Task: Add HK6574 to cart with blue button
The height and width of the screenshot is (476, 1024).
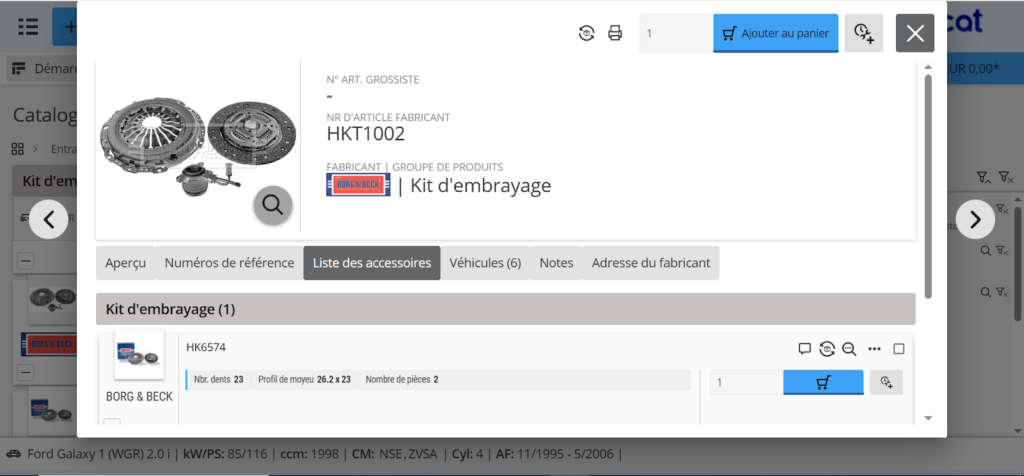Action: point(823,383)
